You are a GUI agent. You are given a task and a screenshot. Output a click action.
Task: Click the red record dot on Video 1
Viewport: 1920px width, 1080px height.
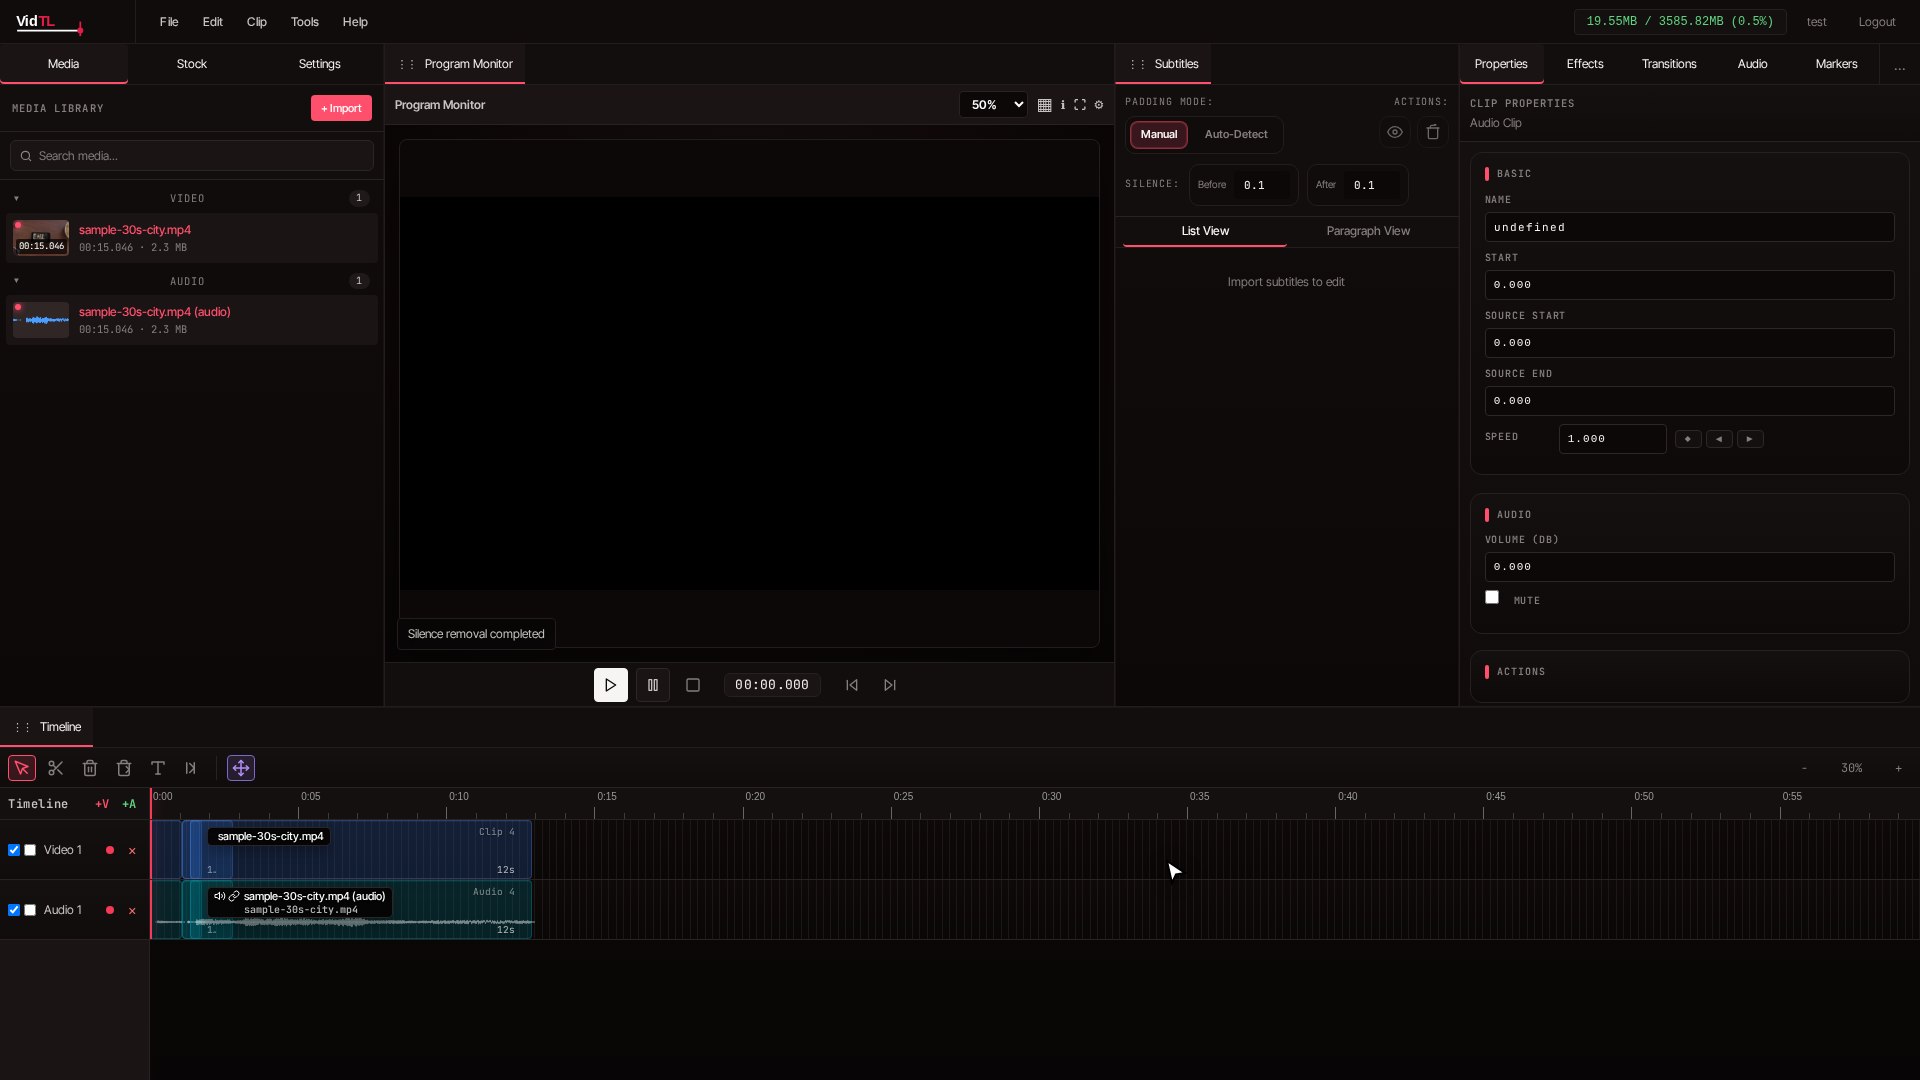(x=110, y=850)
